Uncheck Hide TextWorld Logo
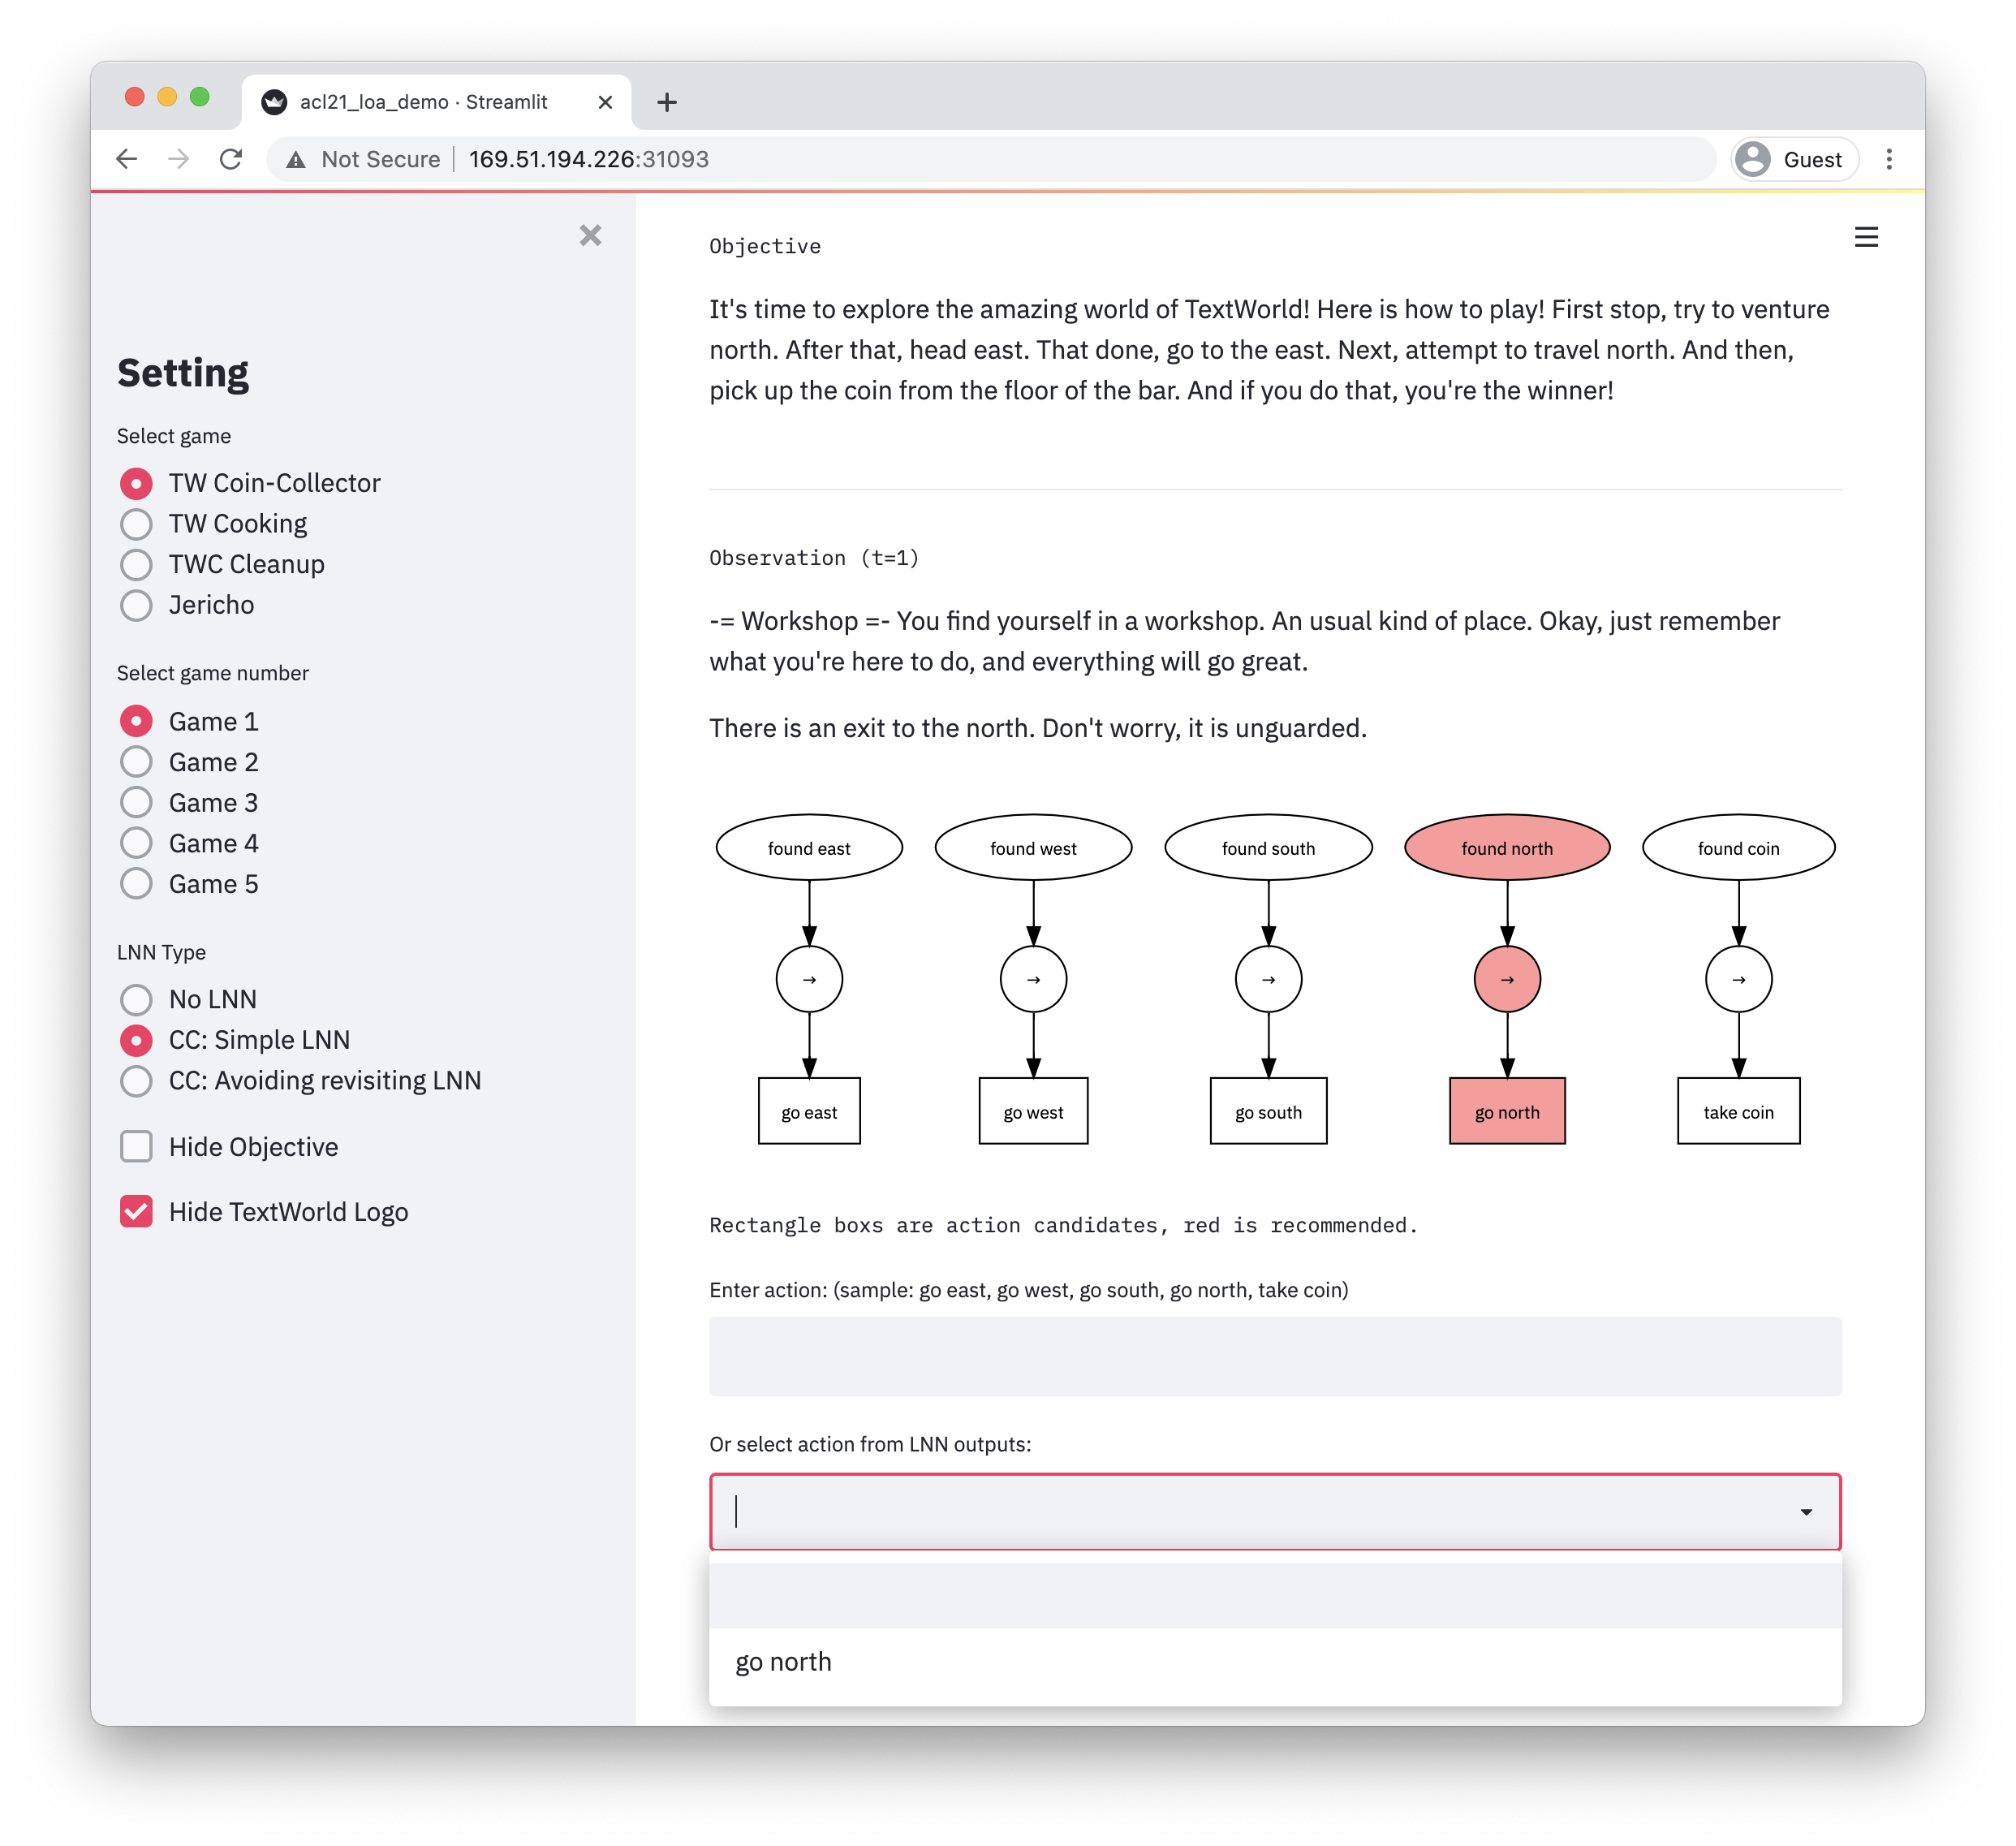2016x1846 pixels. tap(137, 1211)
